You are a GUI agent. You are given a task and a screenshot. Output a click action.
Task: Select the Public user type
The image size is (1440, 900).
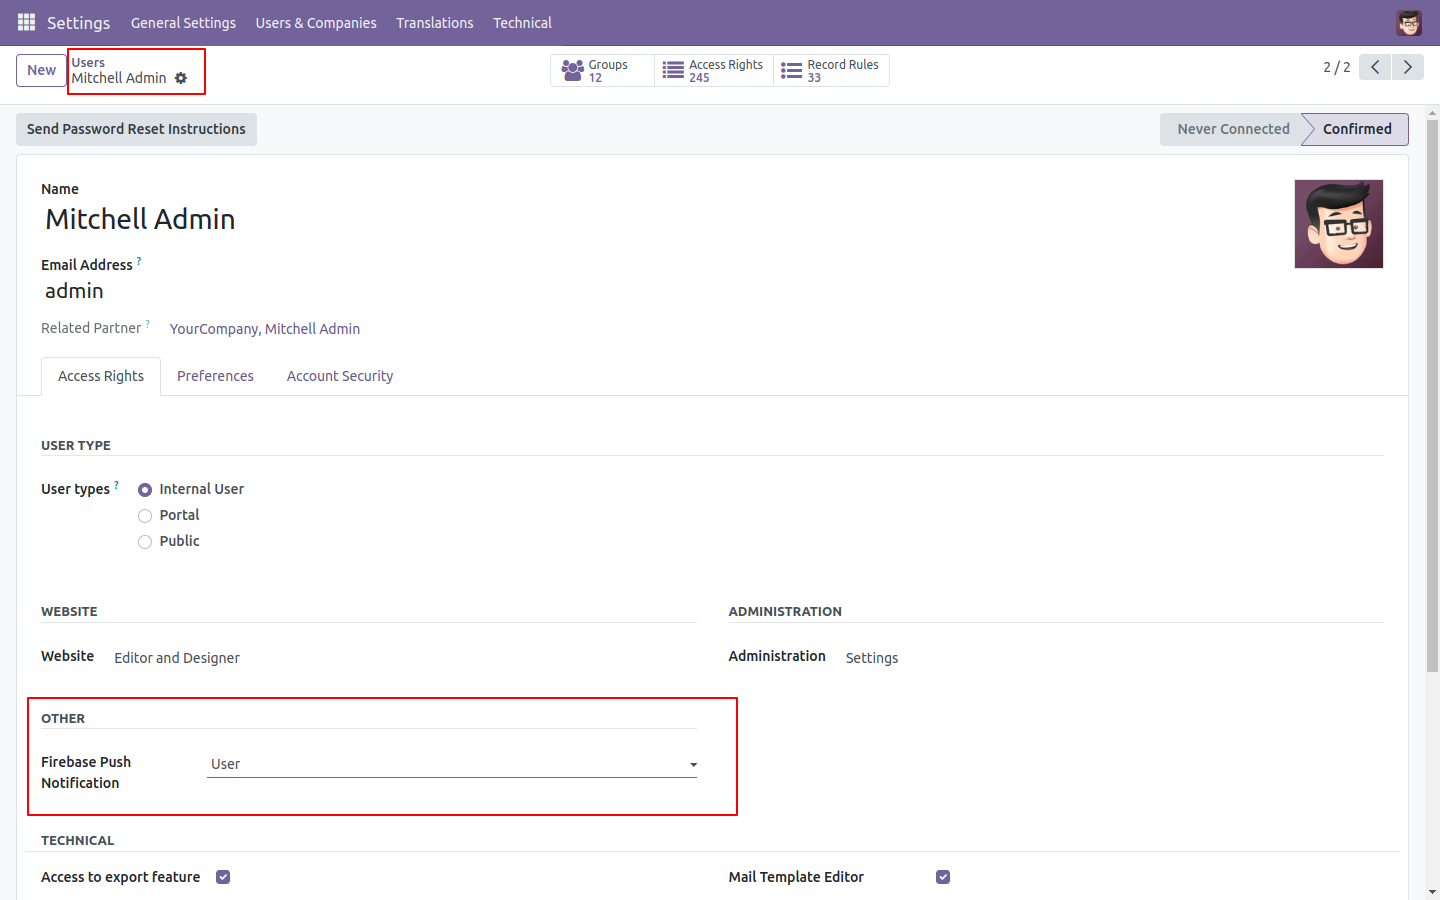[x=145, y=542]
